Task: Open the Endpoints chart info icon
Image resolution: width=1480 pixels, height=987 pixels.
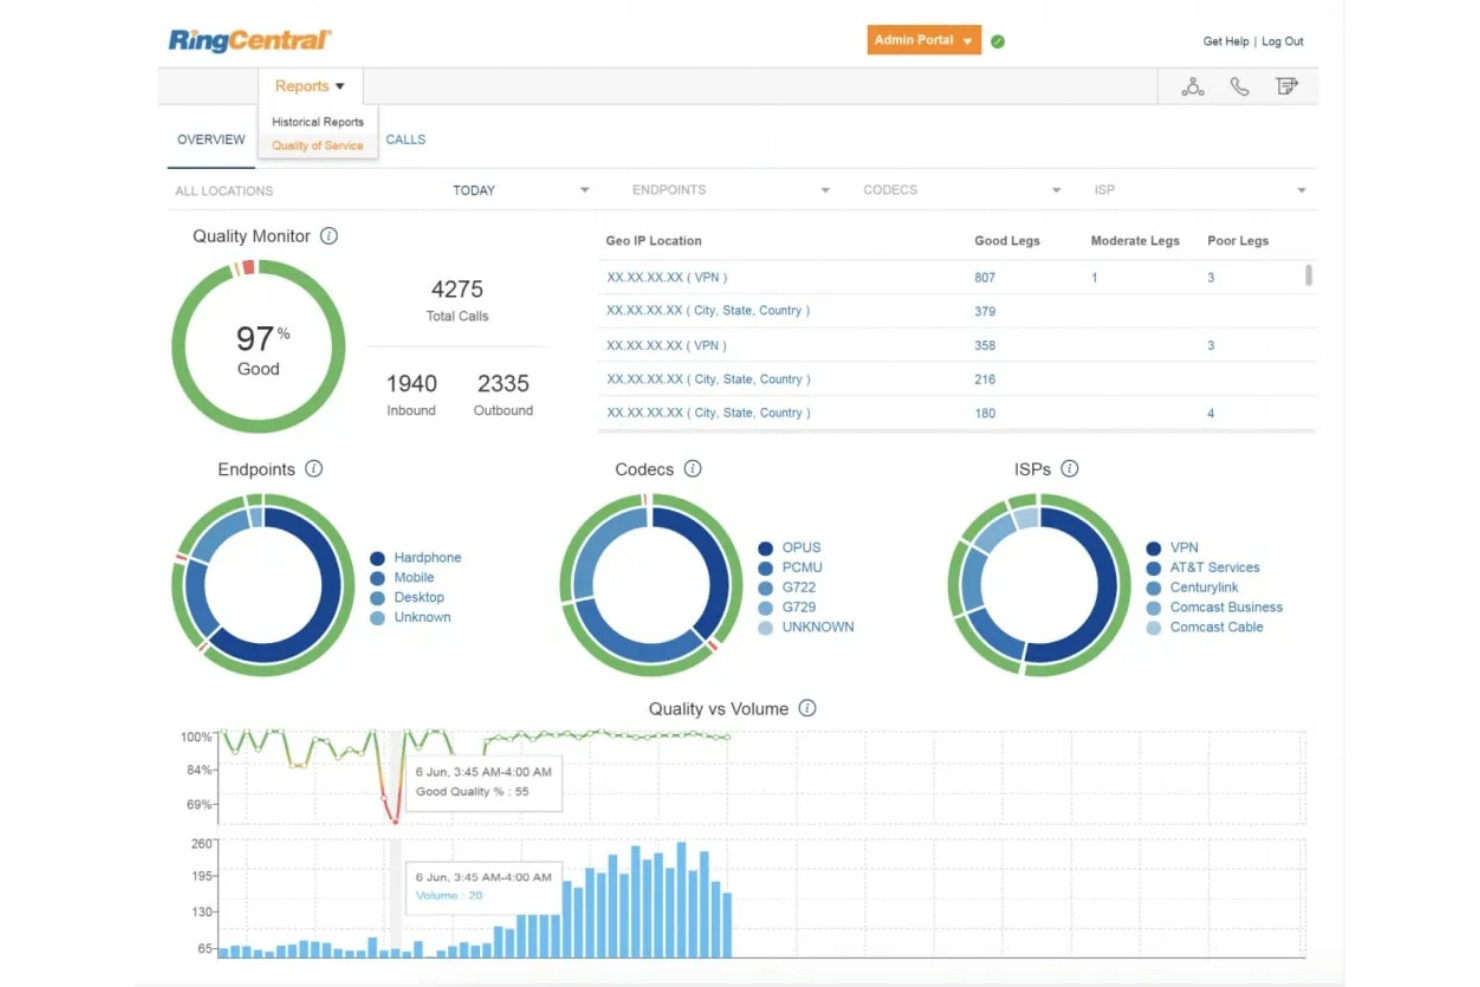Action: [314, 469]
